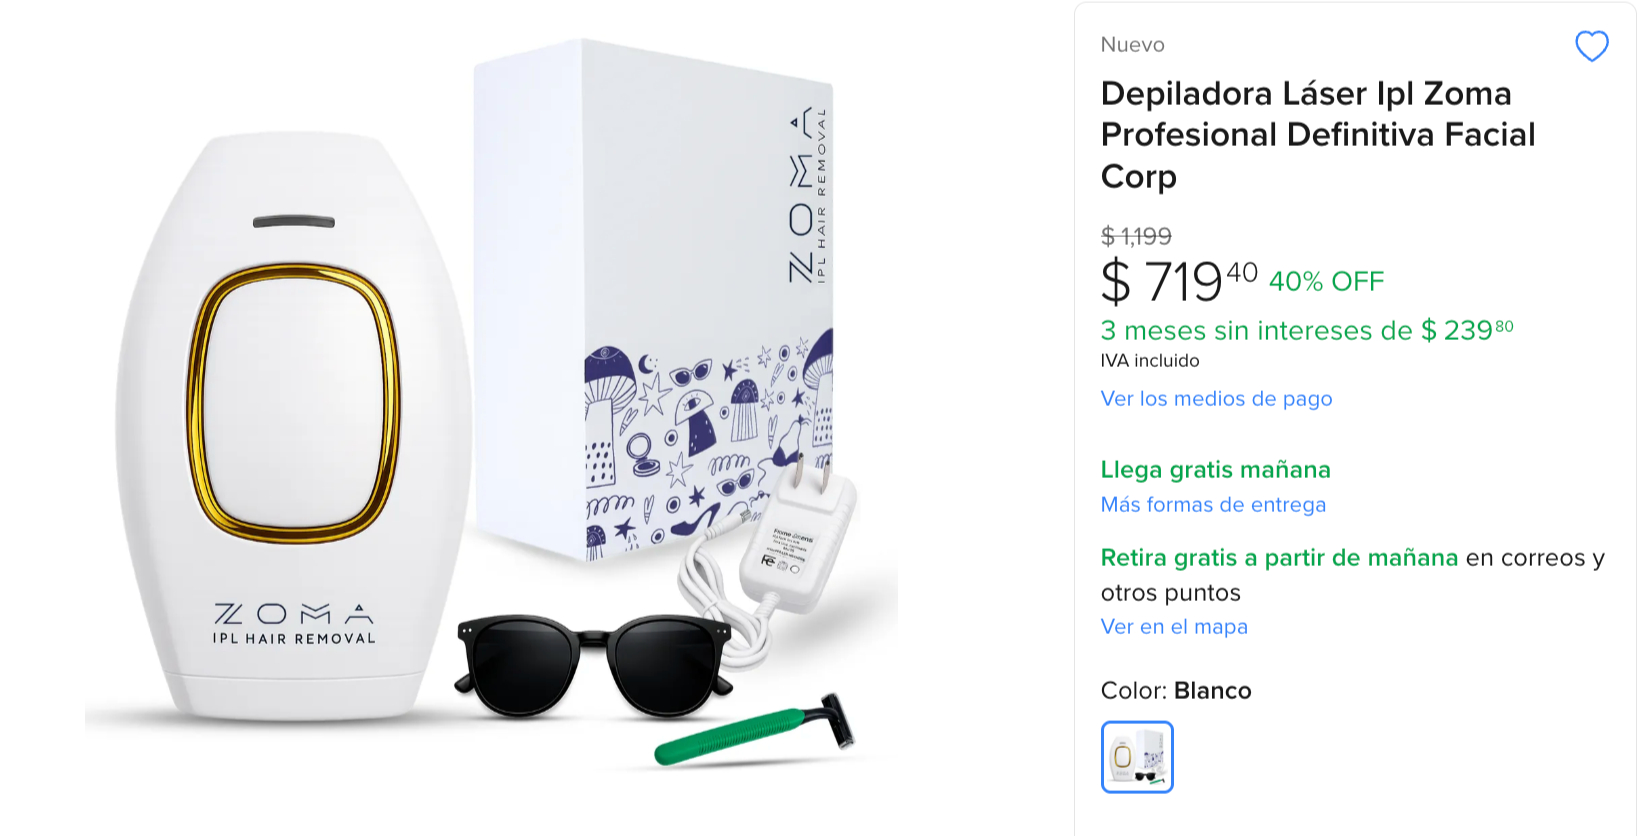Click the crossed-out $ 1,199 price
This screenshot has width=1640, height=836.
pos(1136,236)
